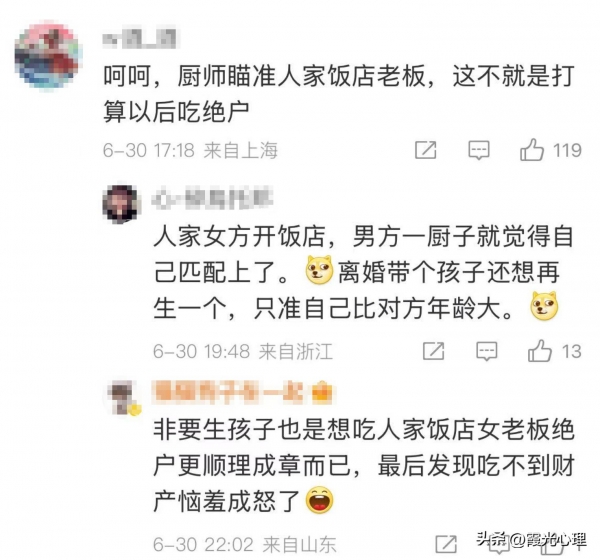Viewport: 600px width, 560px height.
Task: Tap the orange username above the Shandong reply
Action: (x=228, y=392)
